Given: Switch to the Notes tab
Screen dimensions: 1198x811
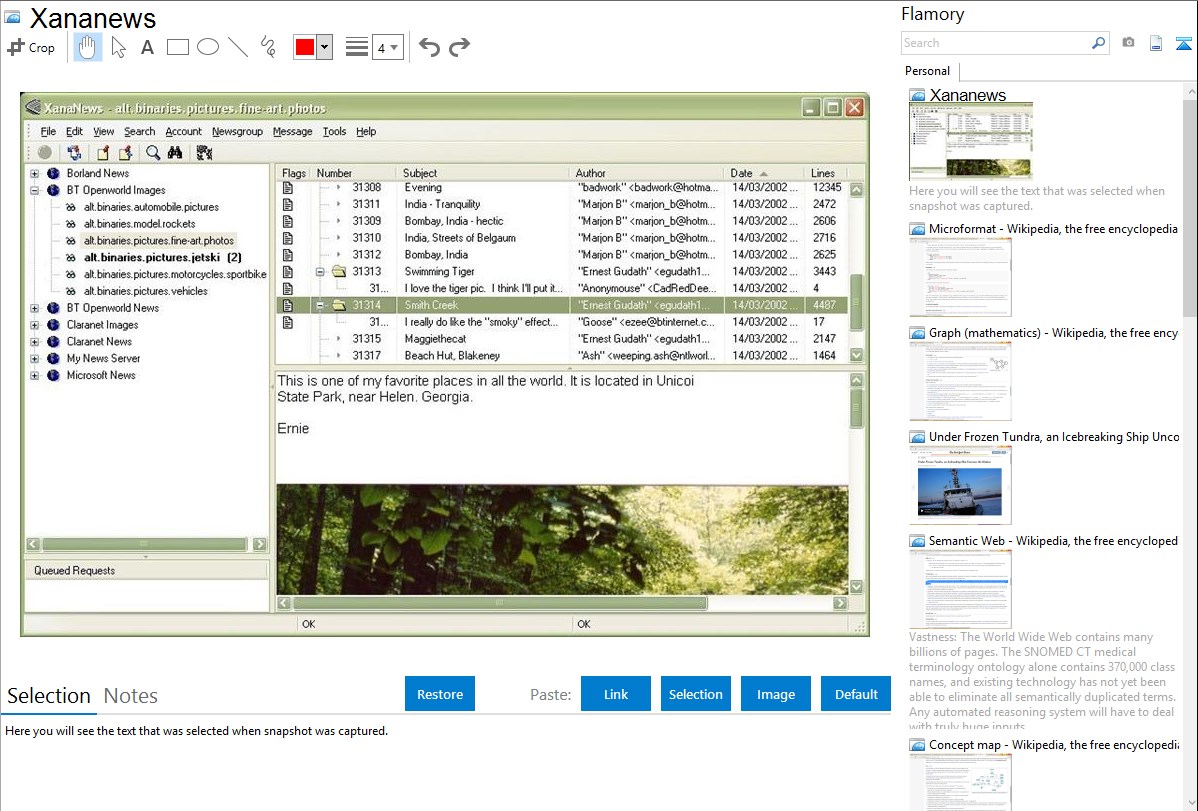Looking at the screenshot, I should pyautogui.click(x=130, y=696).
